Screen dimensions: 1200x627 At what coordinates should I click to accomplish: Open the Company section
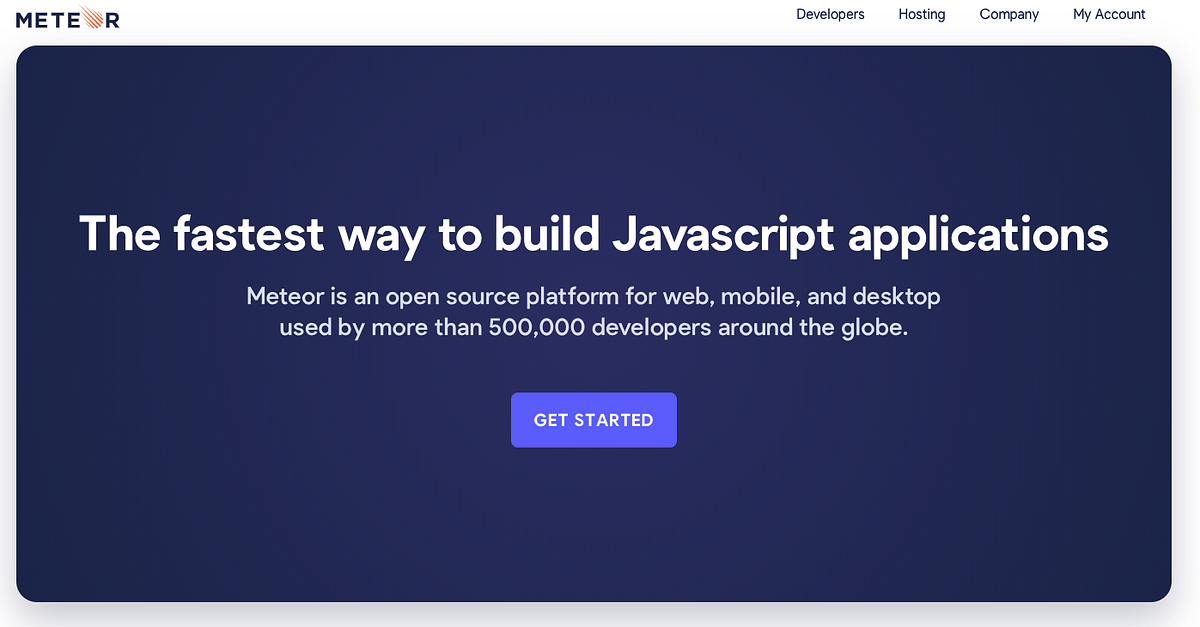tap(1009, 14)
